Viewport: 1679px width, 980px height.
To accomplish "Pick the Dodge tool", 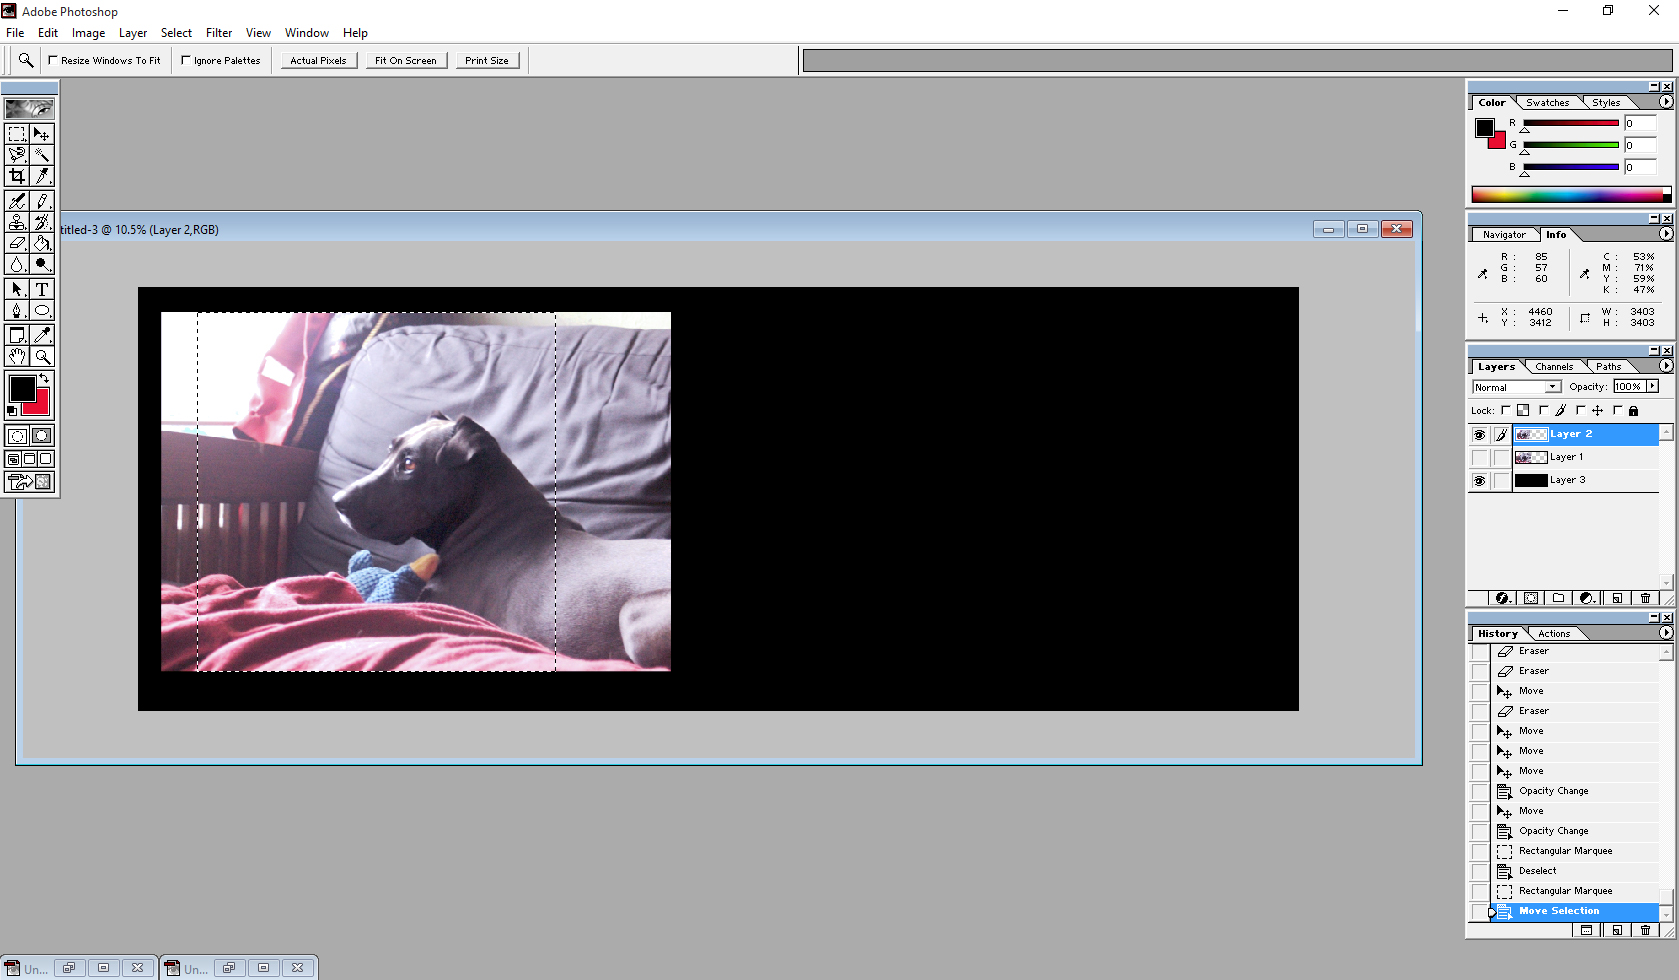I will point(42,264).
